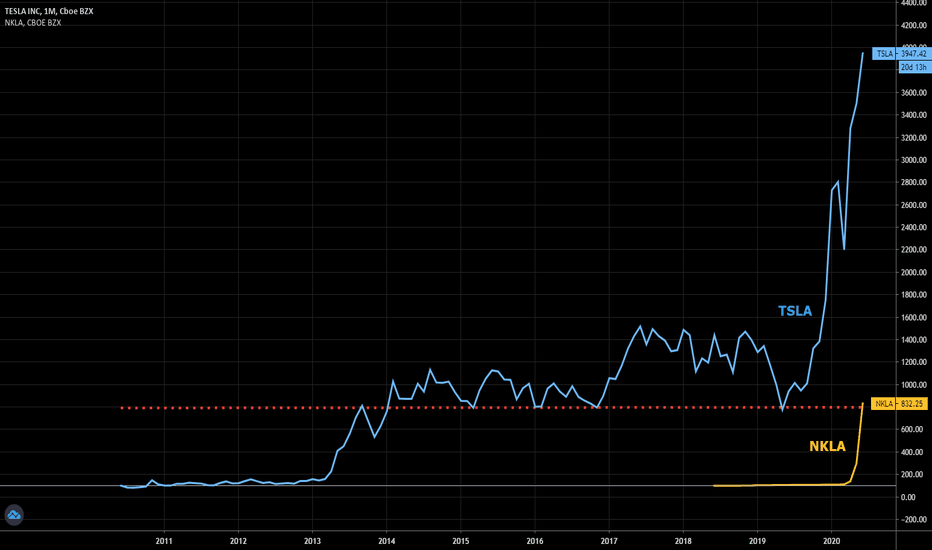Click the NKLA, CBOE BZX legend text
Screen dimensions: 932x550
click(x=33, y=23)
